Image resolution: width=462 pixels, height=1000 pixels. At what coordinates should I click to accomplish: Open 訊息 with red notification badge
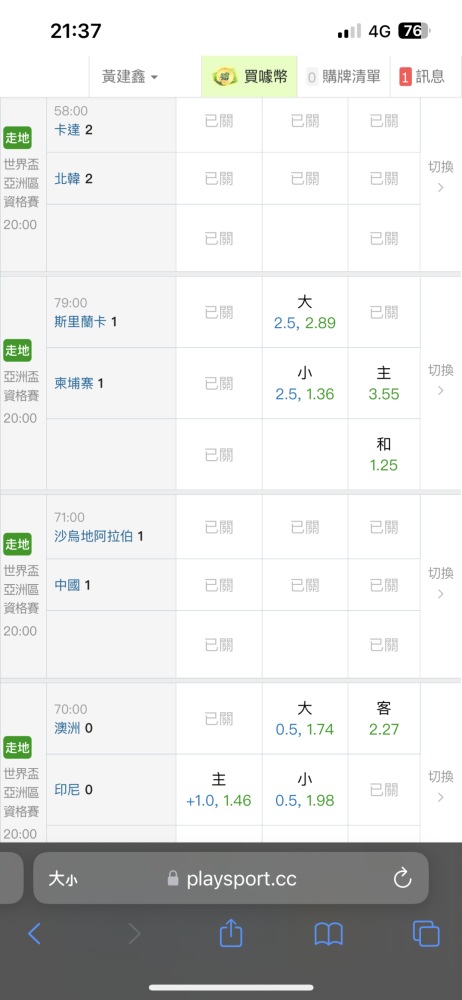click(x=422, y=77)
